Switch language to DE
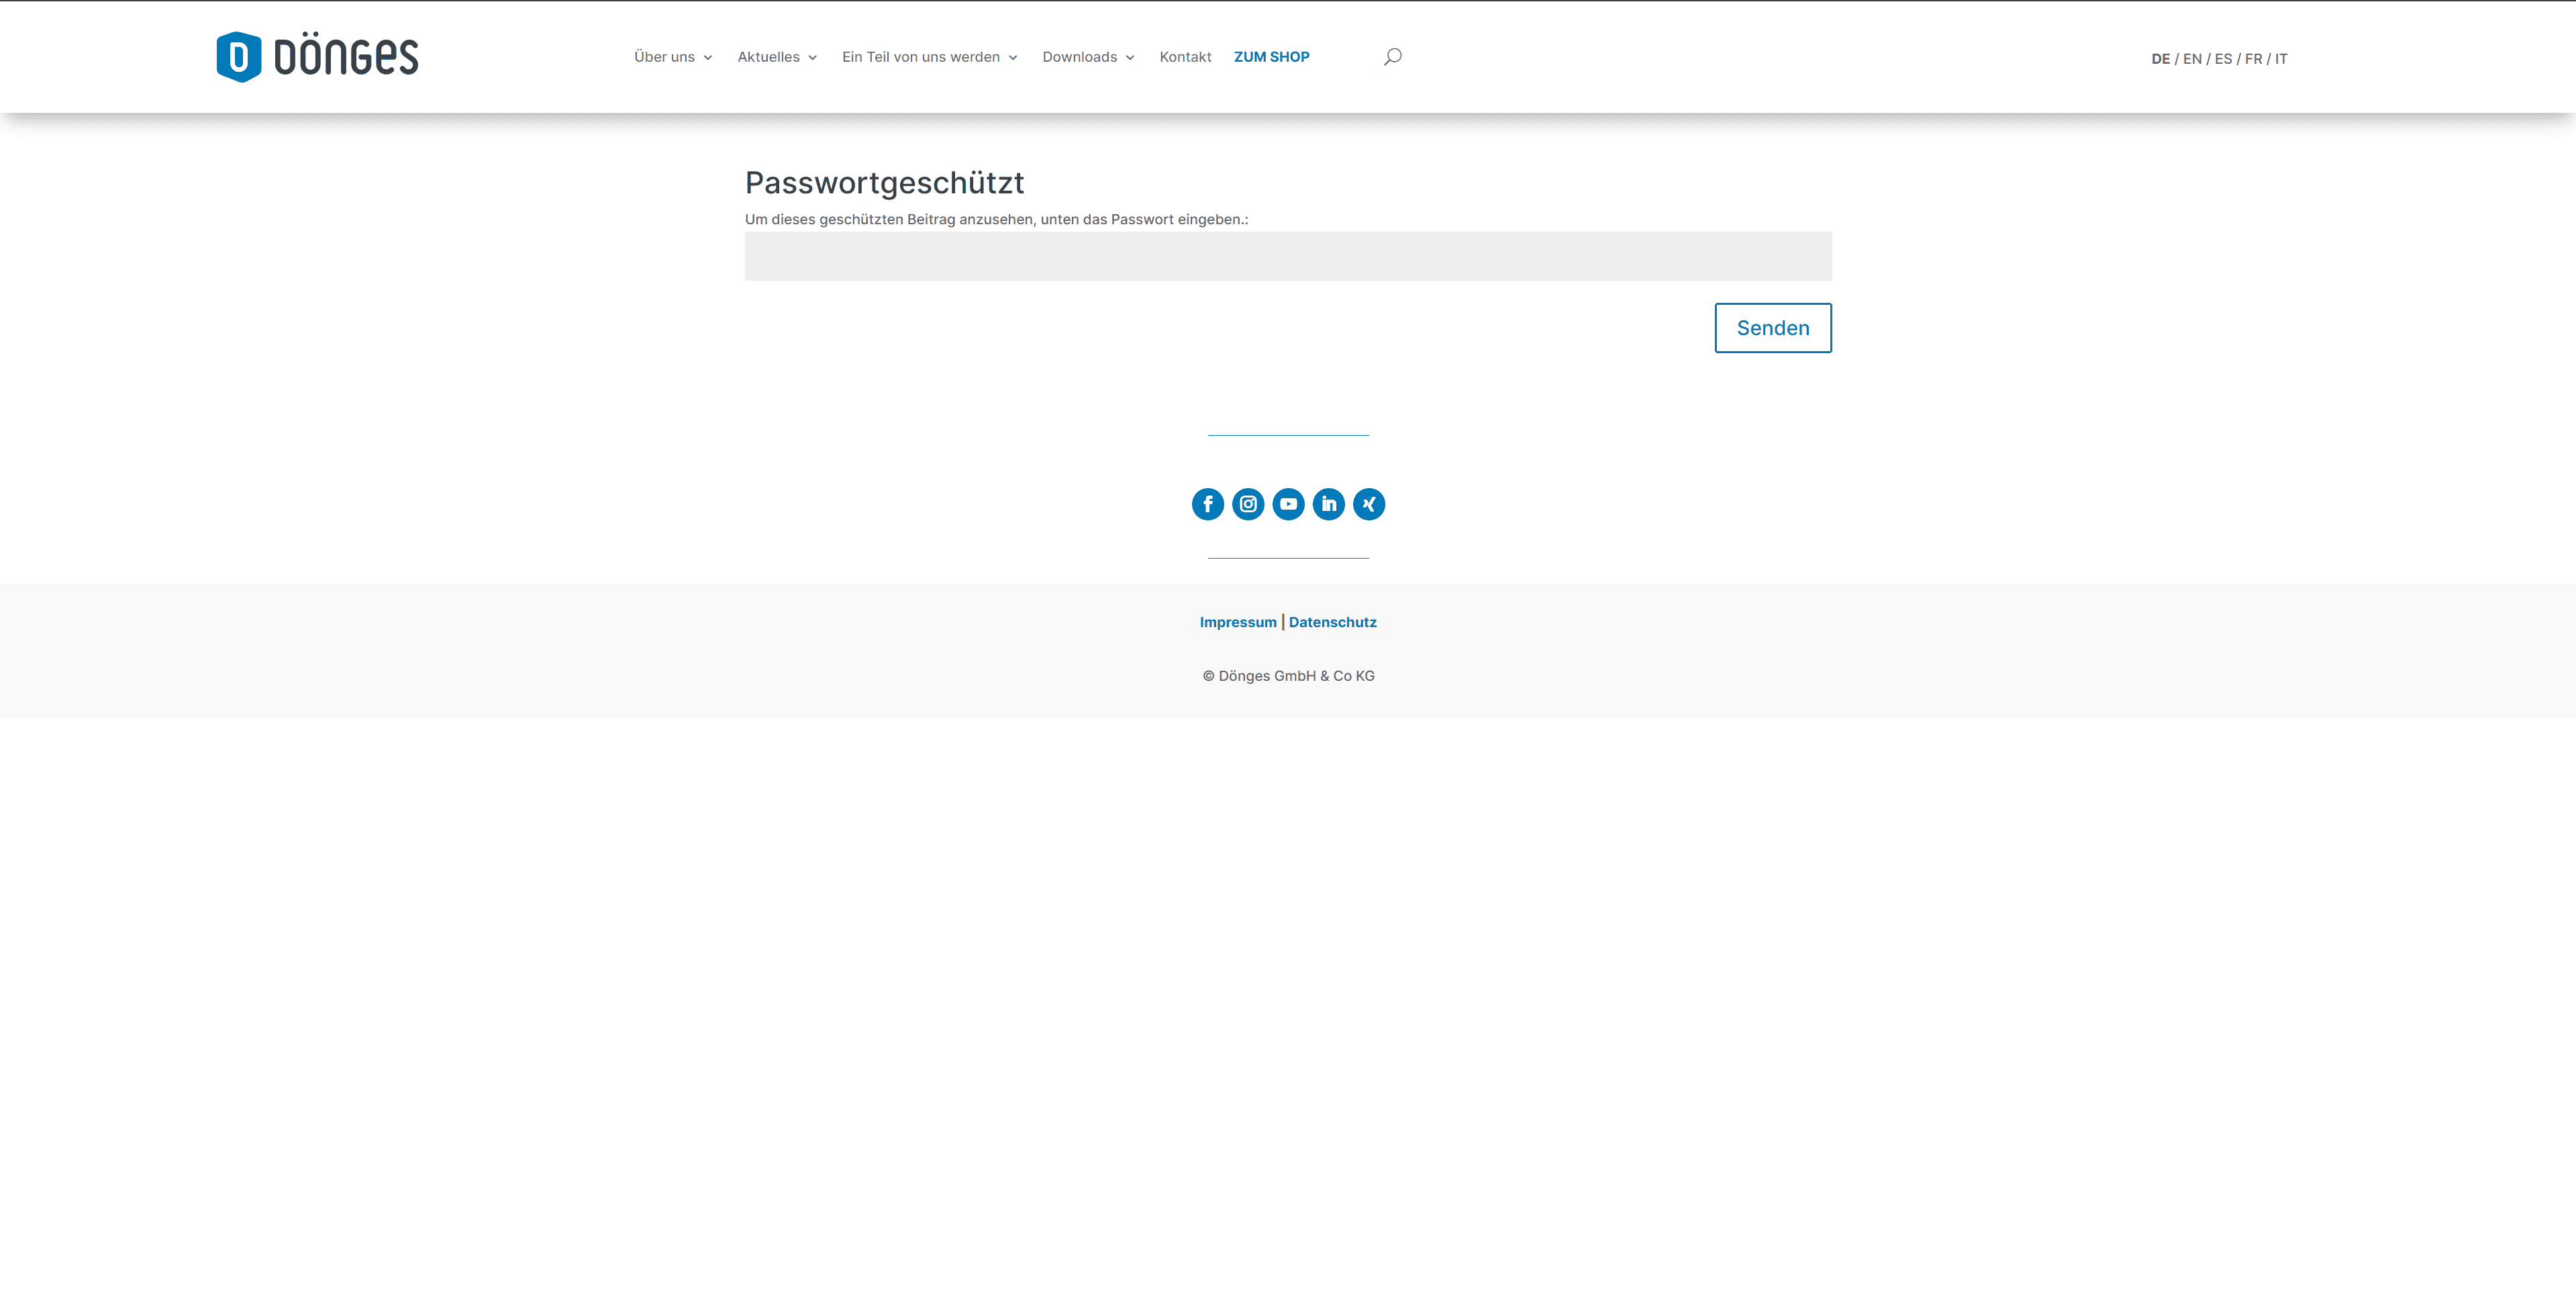Screen dimensions: 2576x1314 [2160, 59]
